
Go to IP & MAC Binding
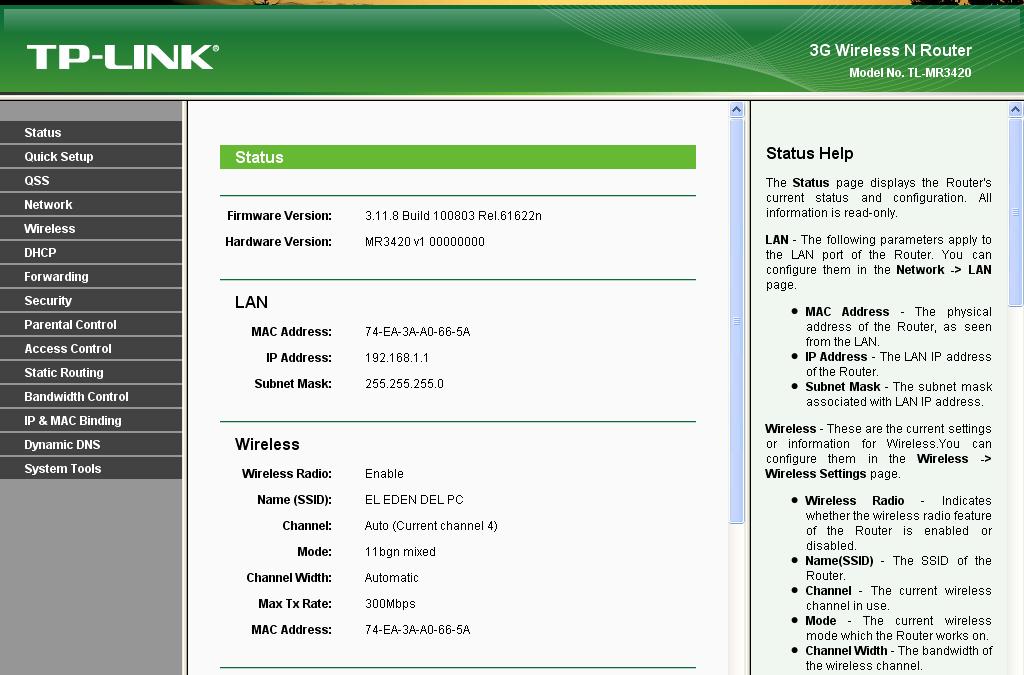91,420
